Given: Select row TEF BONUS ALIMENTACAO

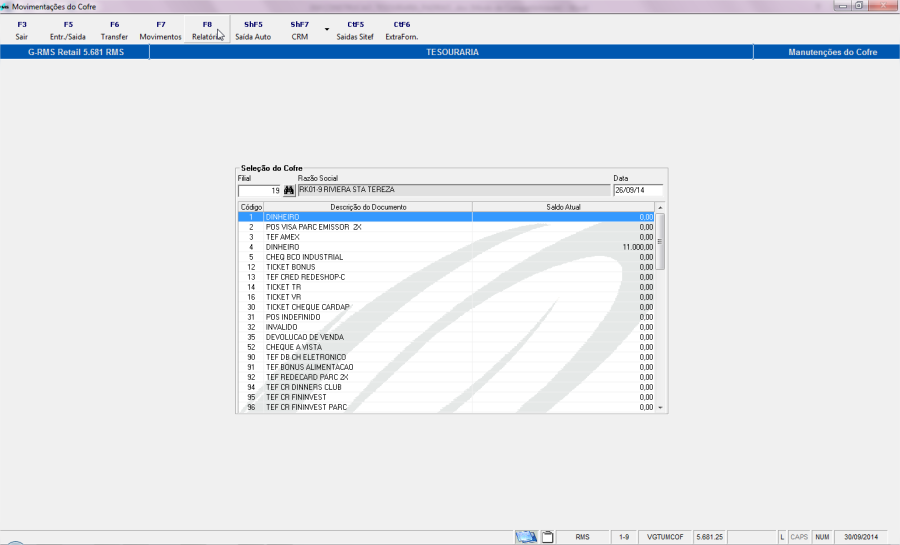Looking at the screenshot, I should click(x=446, y=367).
